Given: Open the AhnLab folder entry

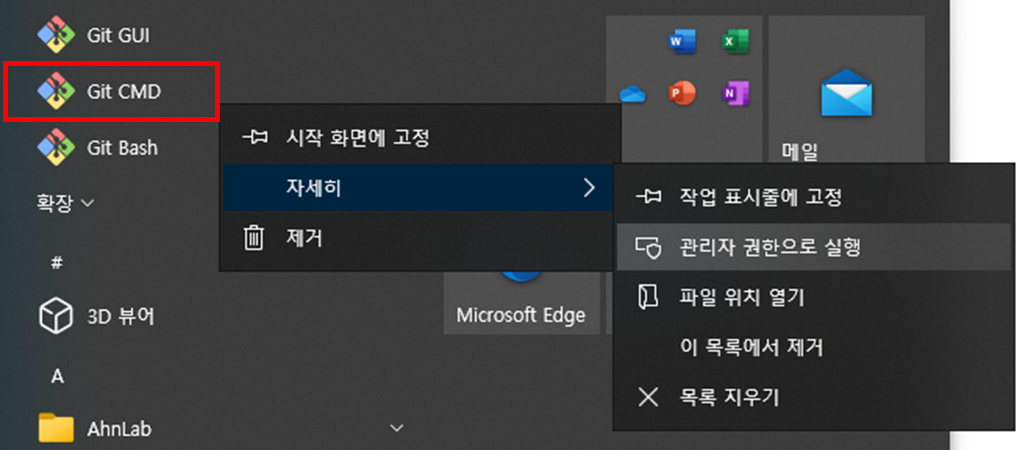Looking at the screenshot, I should click(x=94, y=428).
